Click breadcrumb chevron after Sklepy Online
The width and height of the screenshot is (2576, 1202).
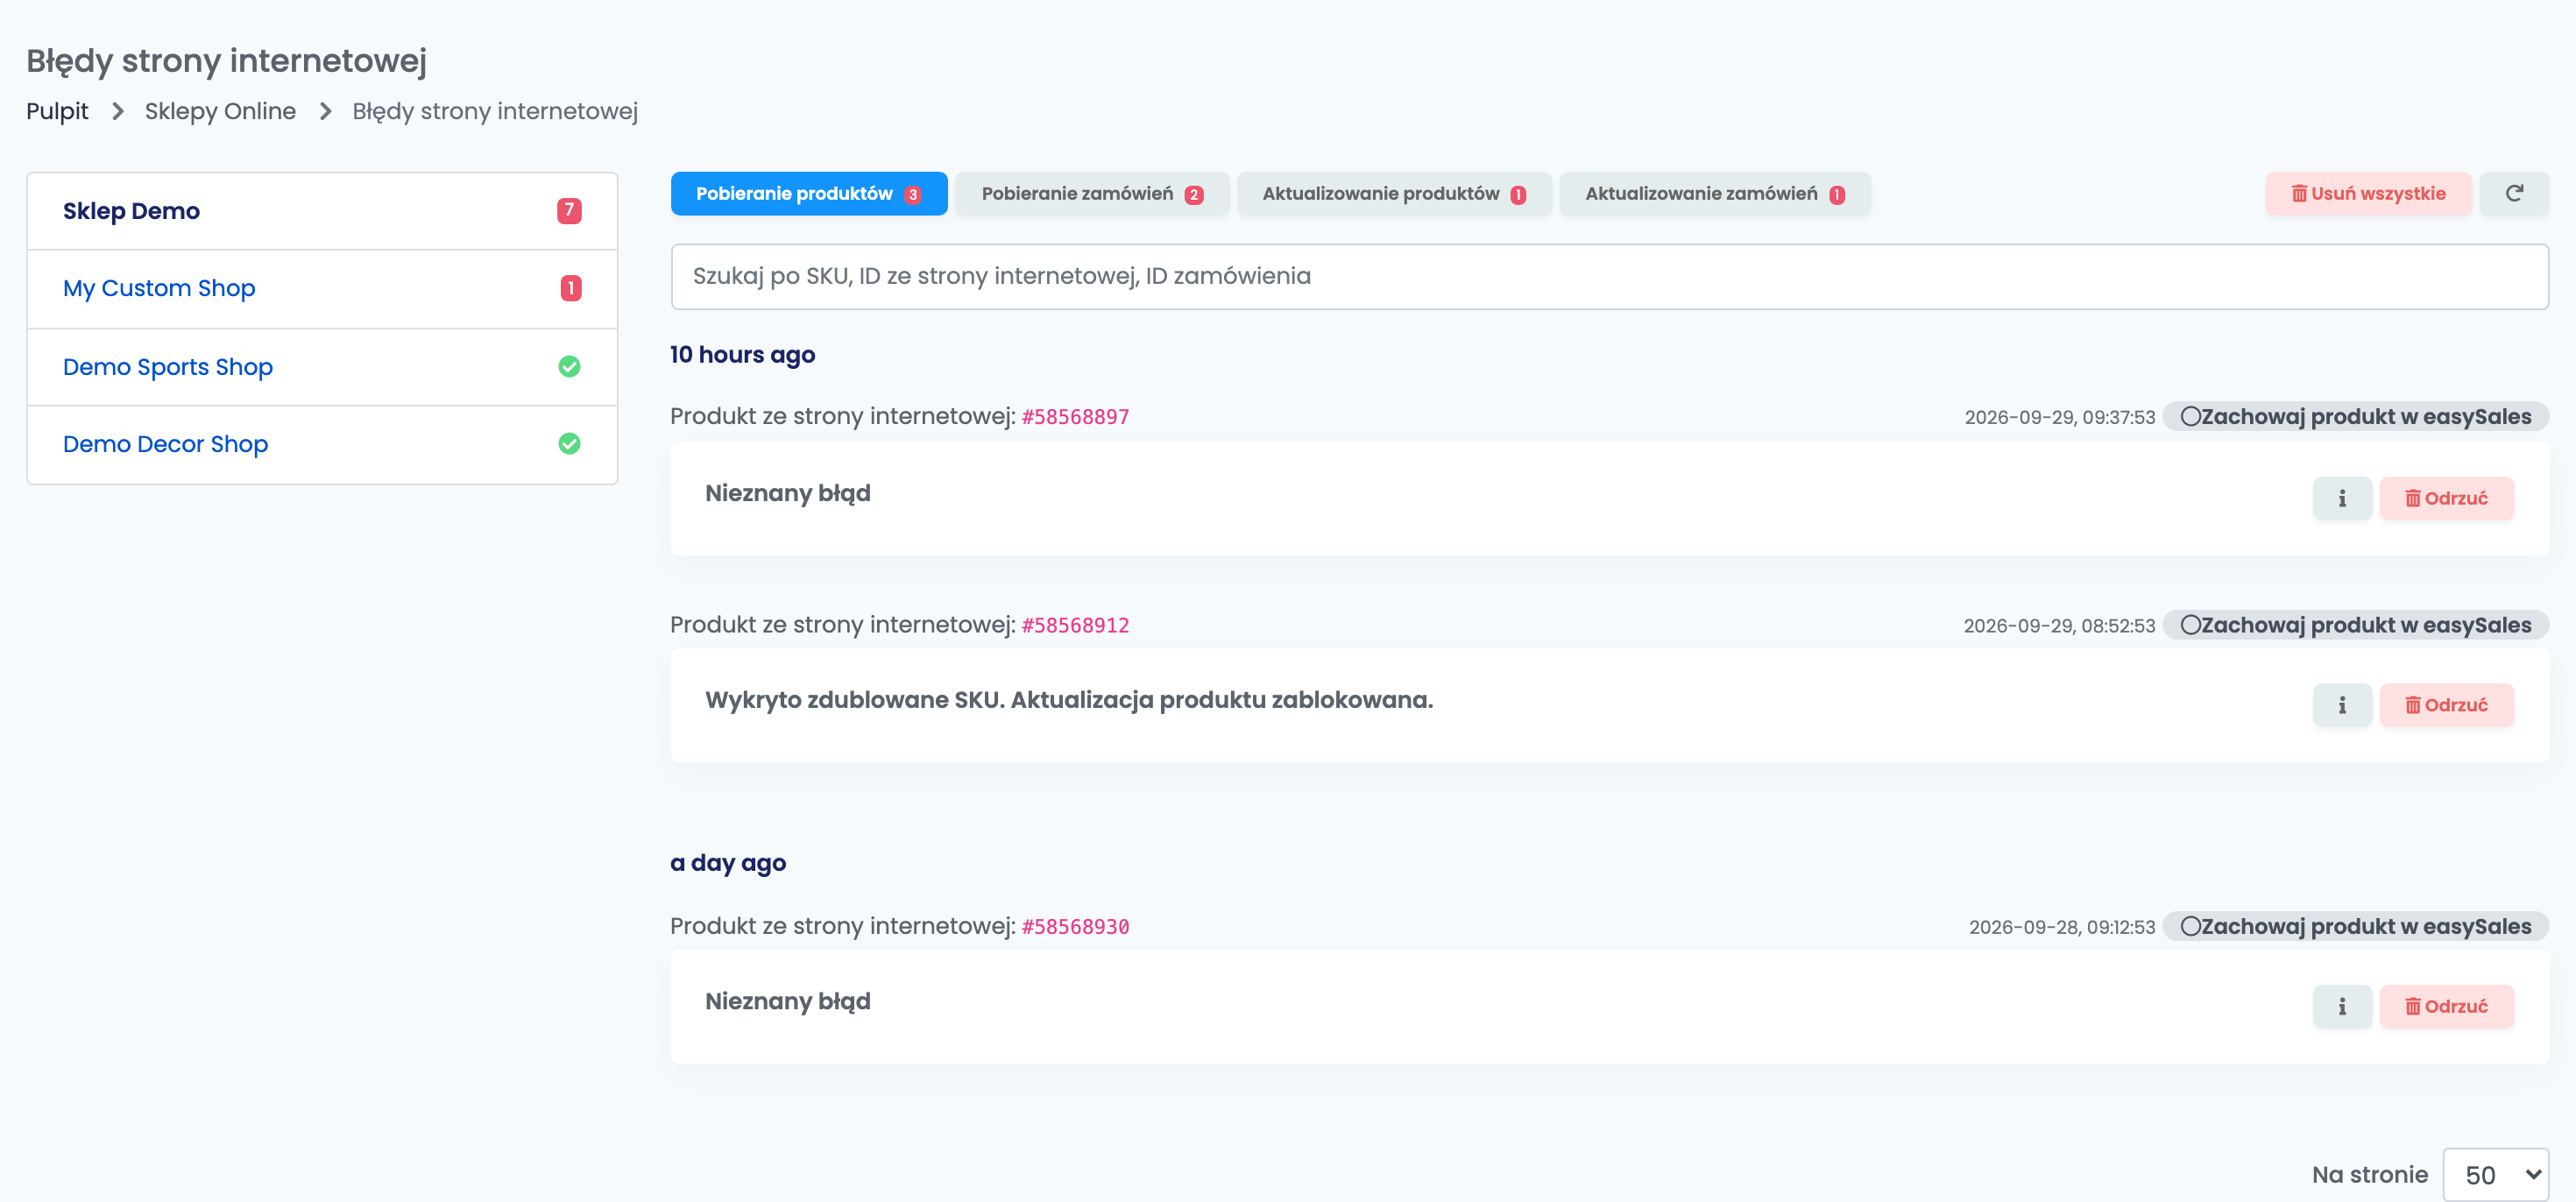click(x=325, y=111)
